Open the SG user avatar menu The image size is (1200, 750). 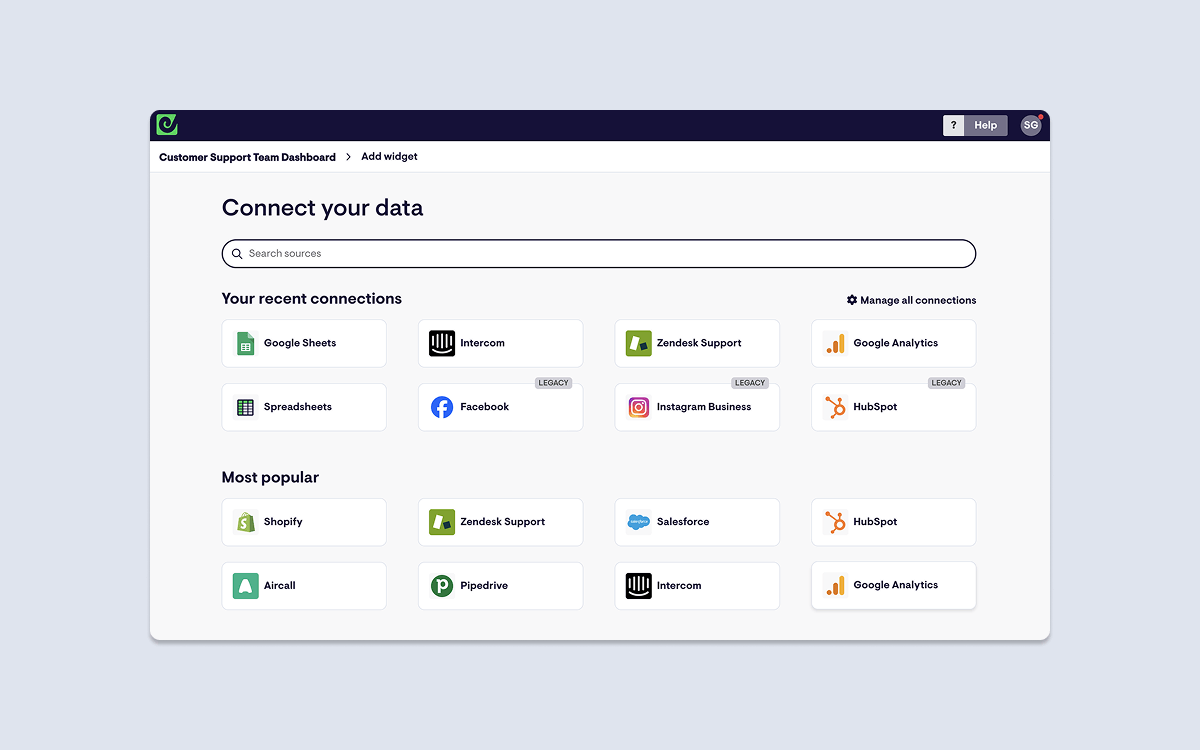pos(1031,125)
